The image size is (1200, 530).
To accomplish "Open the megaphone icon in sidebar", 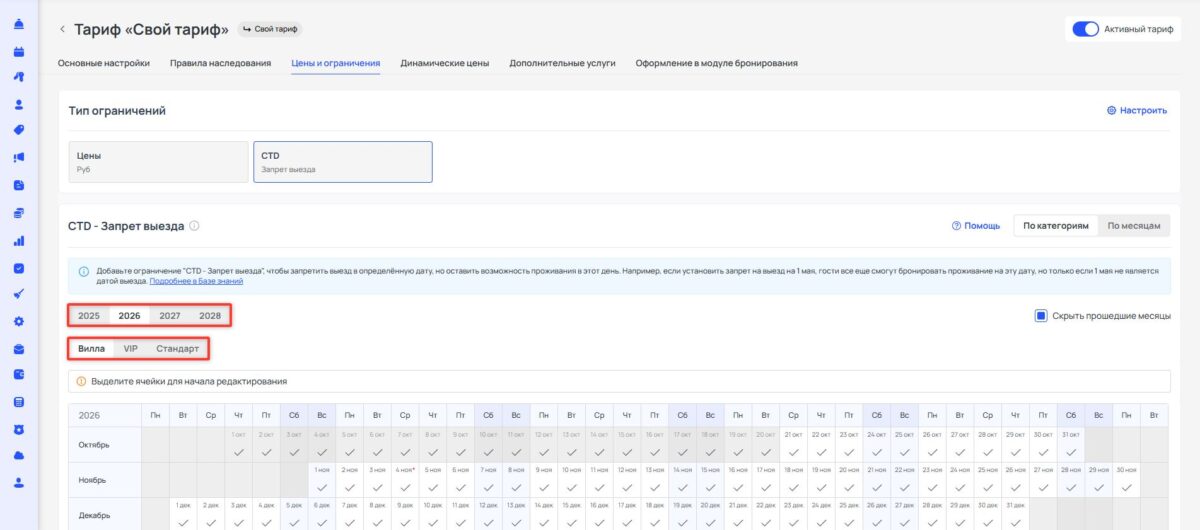I will [19, 157].
